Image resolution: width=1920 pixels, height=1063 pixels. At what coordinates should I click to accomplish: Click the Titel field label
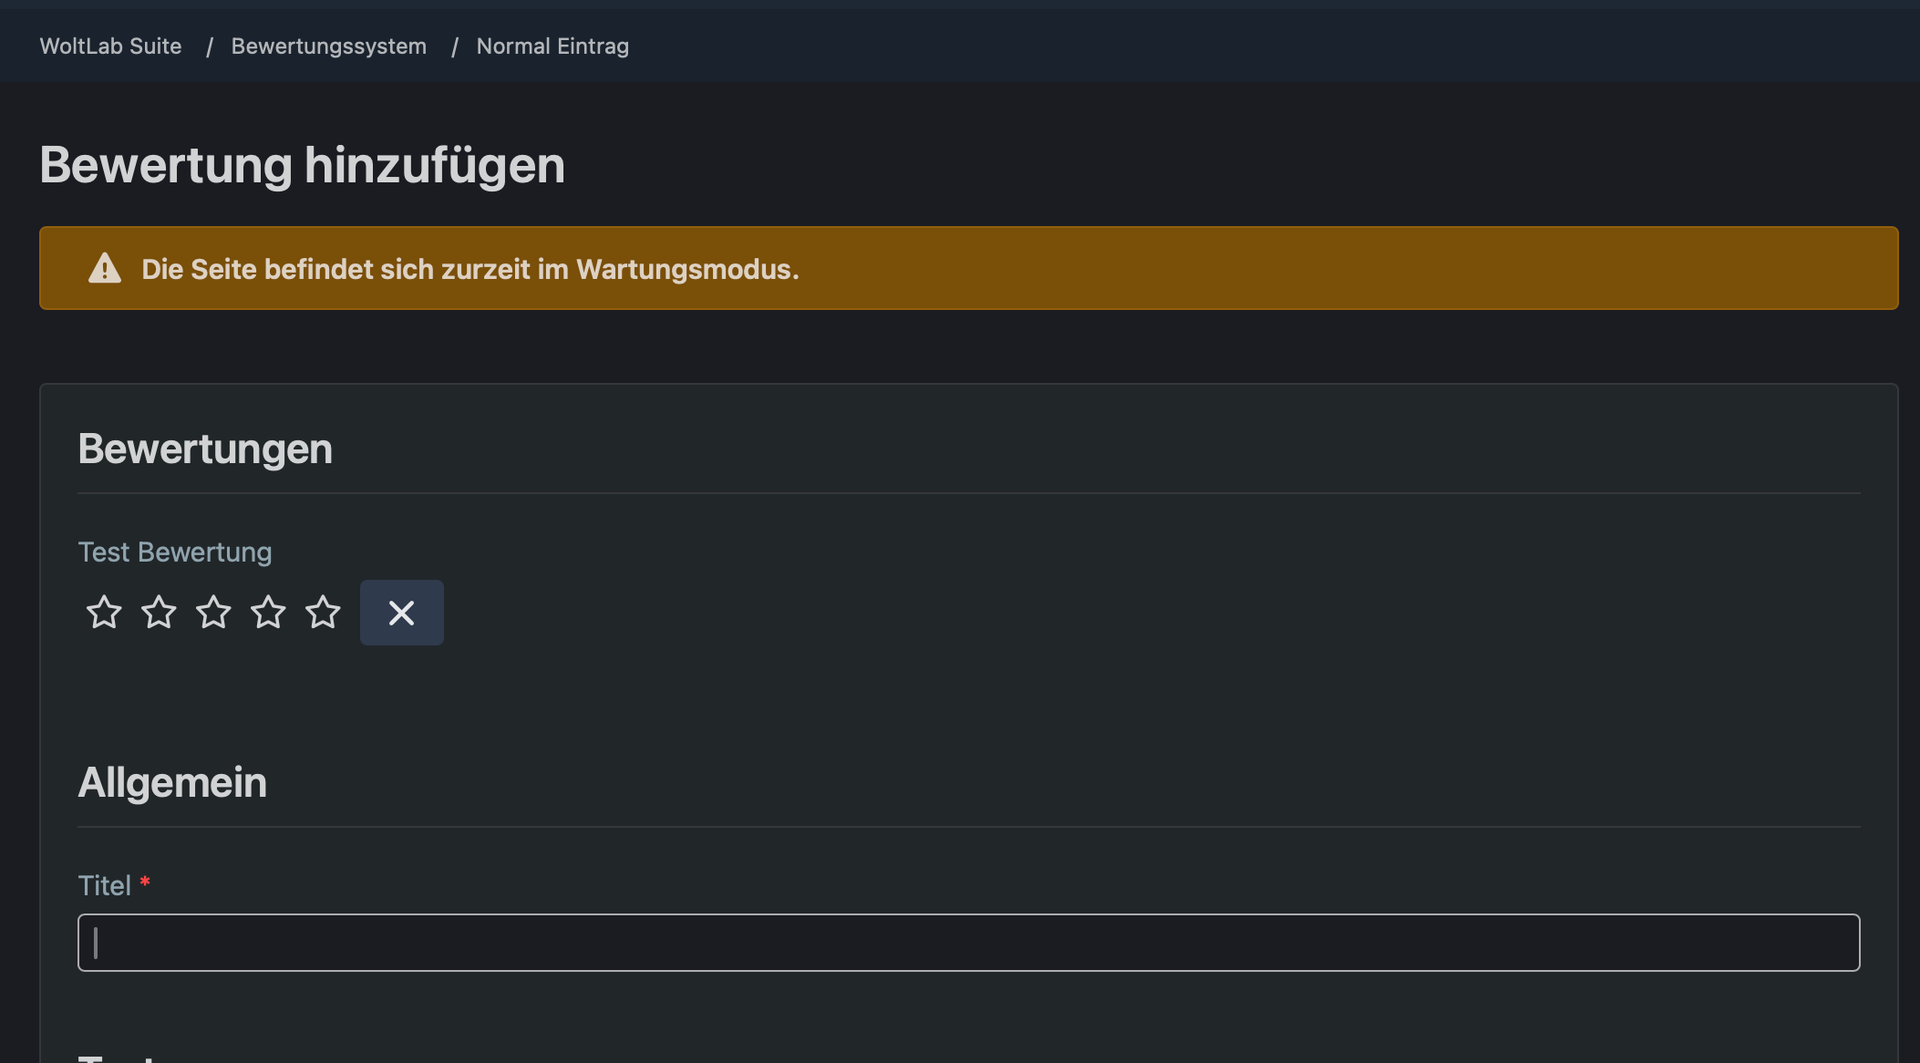tap(105, 885)
